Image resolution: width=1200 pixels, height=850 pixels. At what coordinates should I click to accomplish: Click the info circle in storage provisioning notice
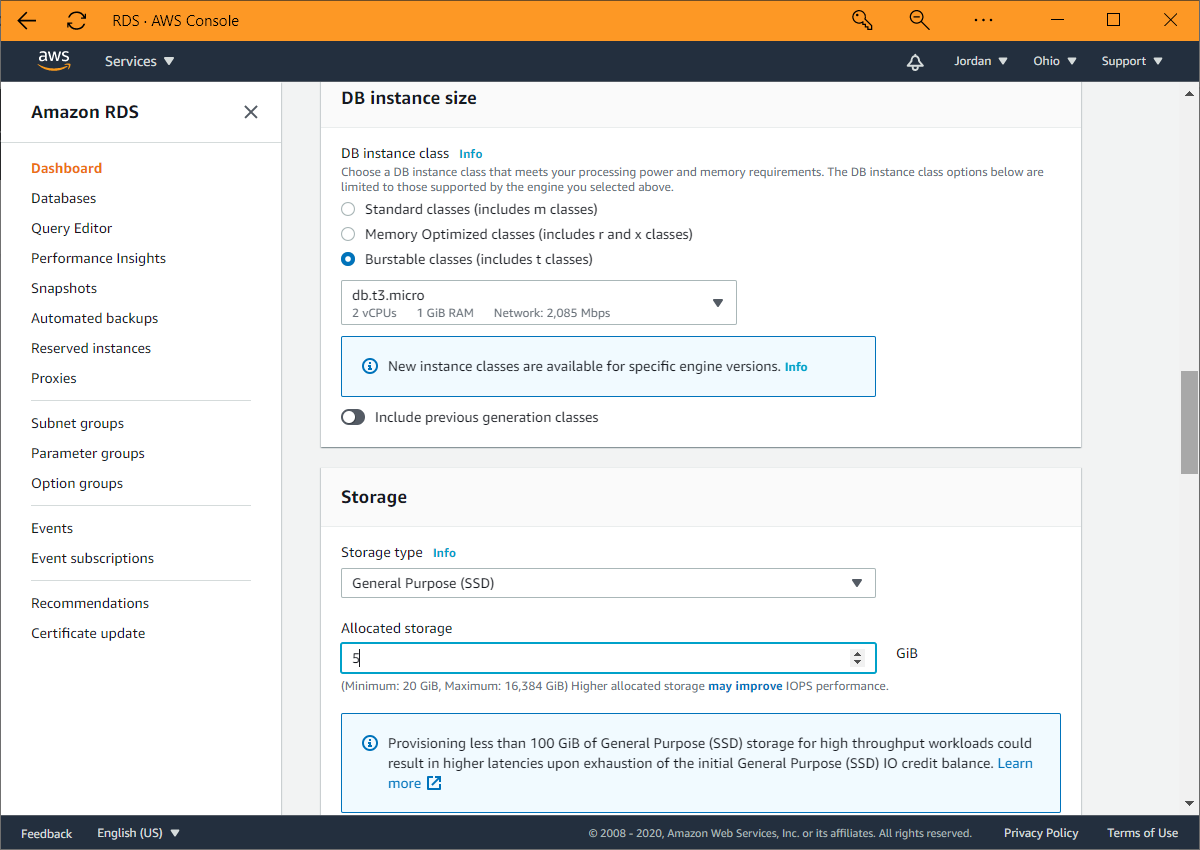(370, 743)
